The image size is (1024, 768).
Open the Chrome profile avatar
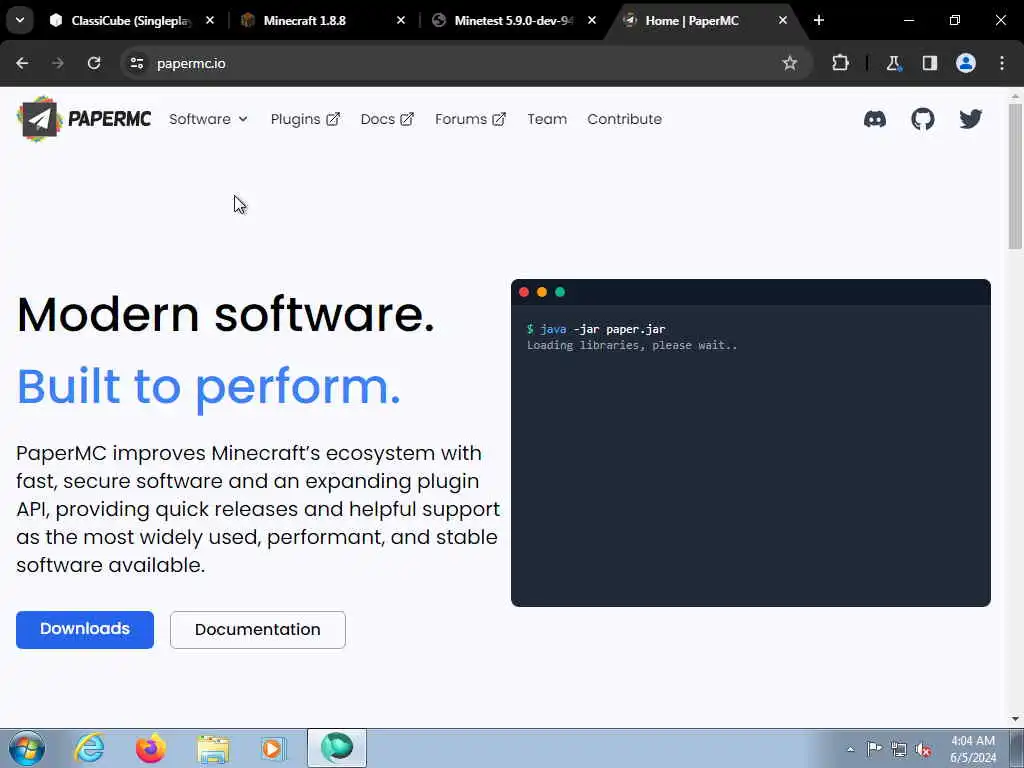click(966, 63)
